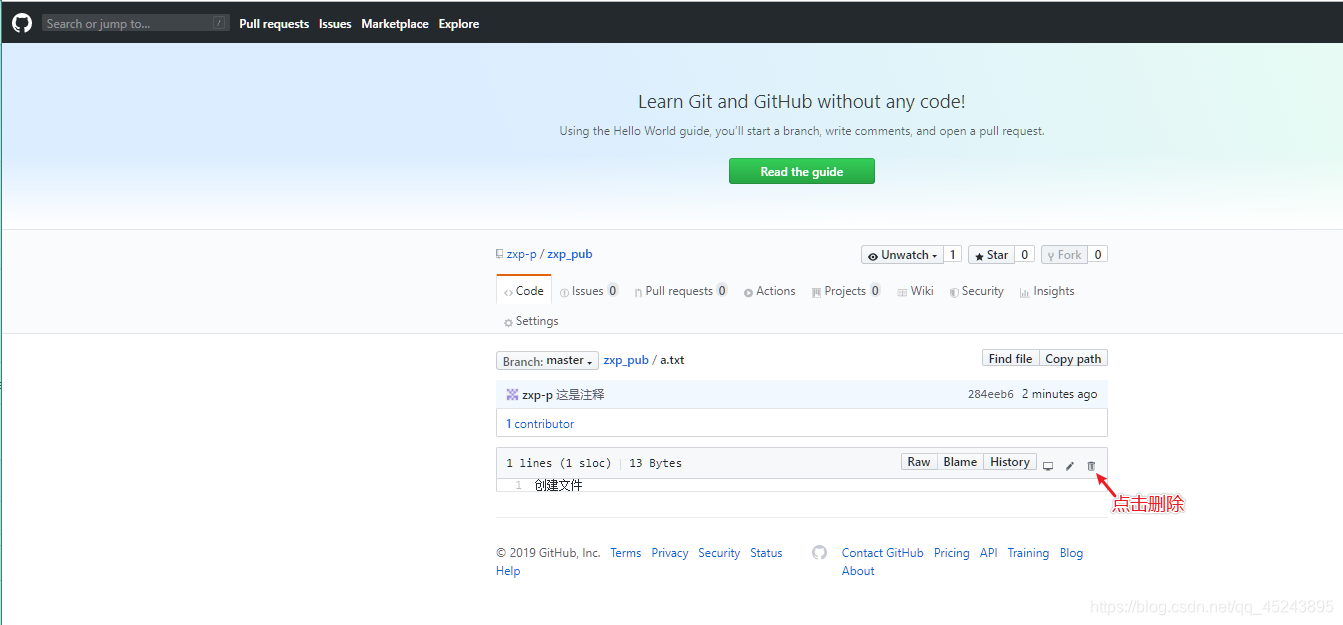Click zxp_pub in file breadcrumb
The width and height of the screenshot is (1343, 625).
click(626, 360)
